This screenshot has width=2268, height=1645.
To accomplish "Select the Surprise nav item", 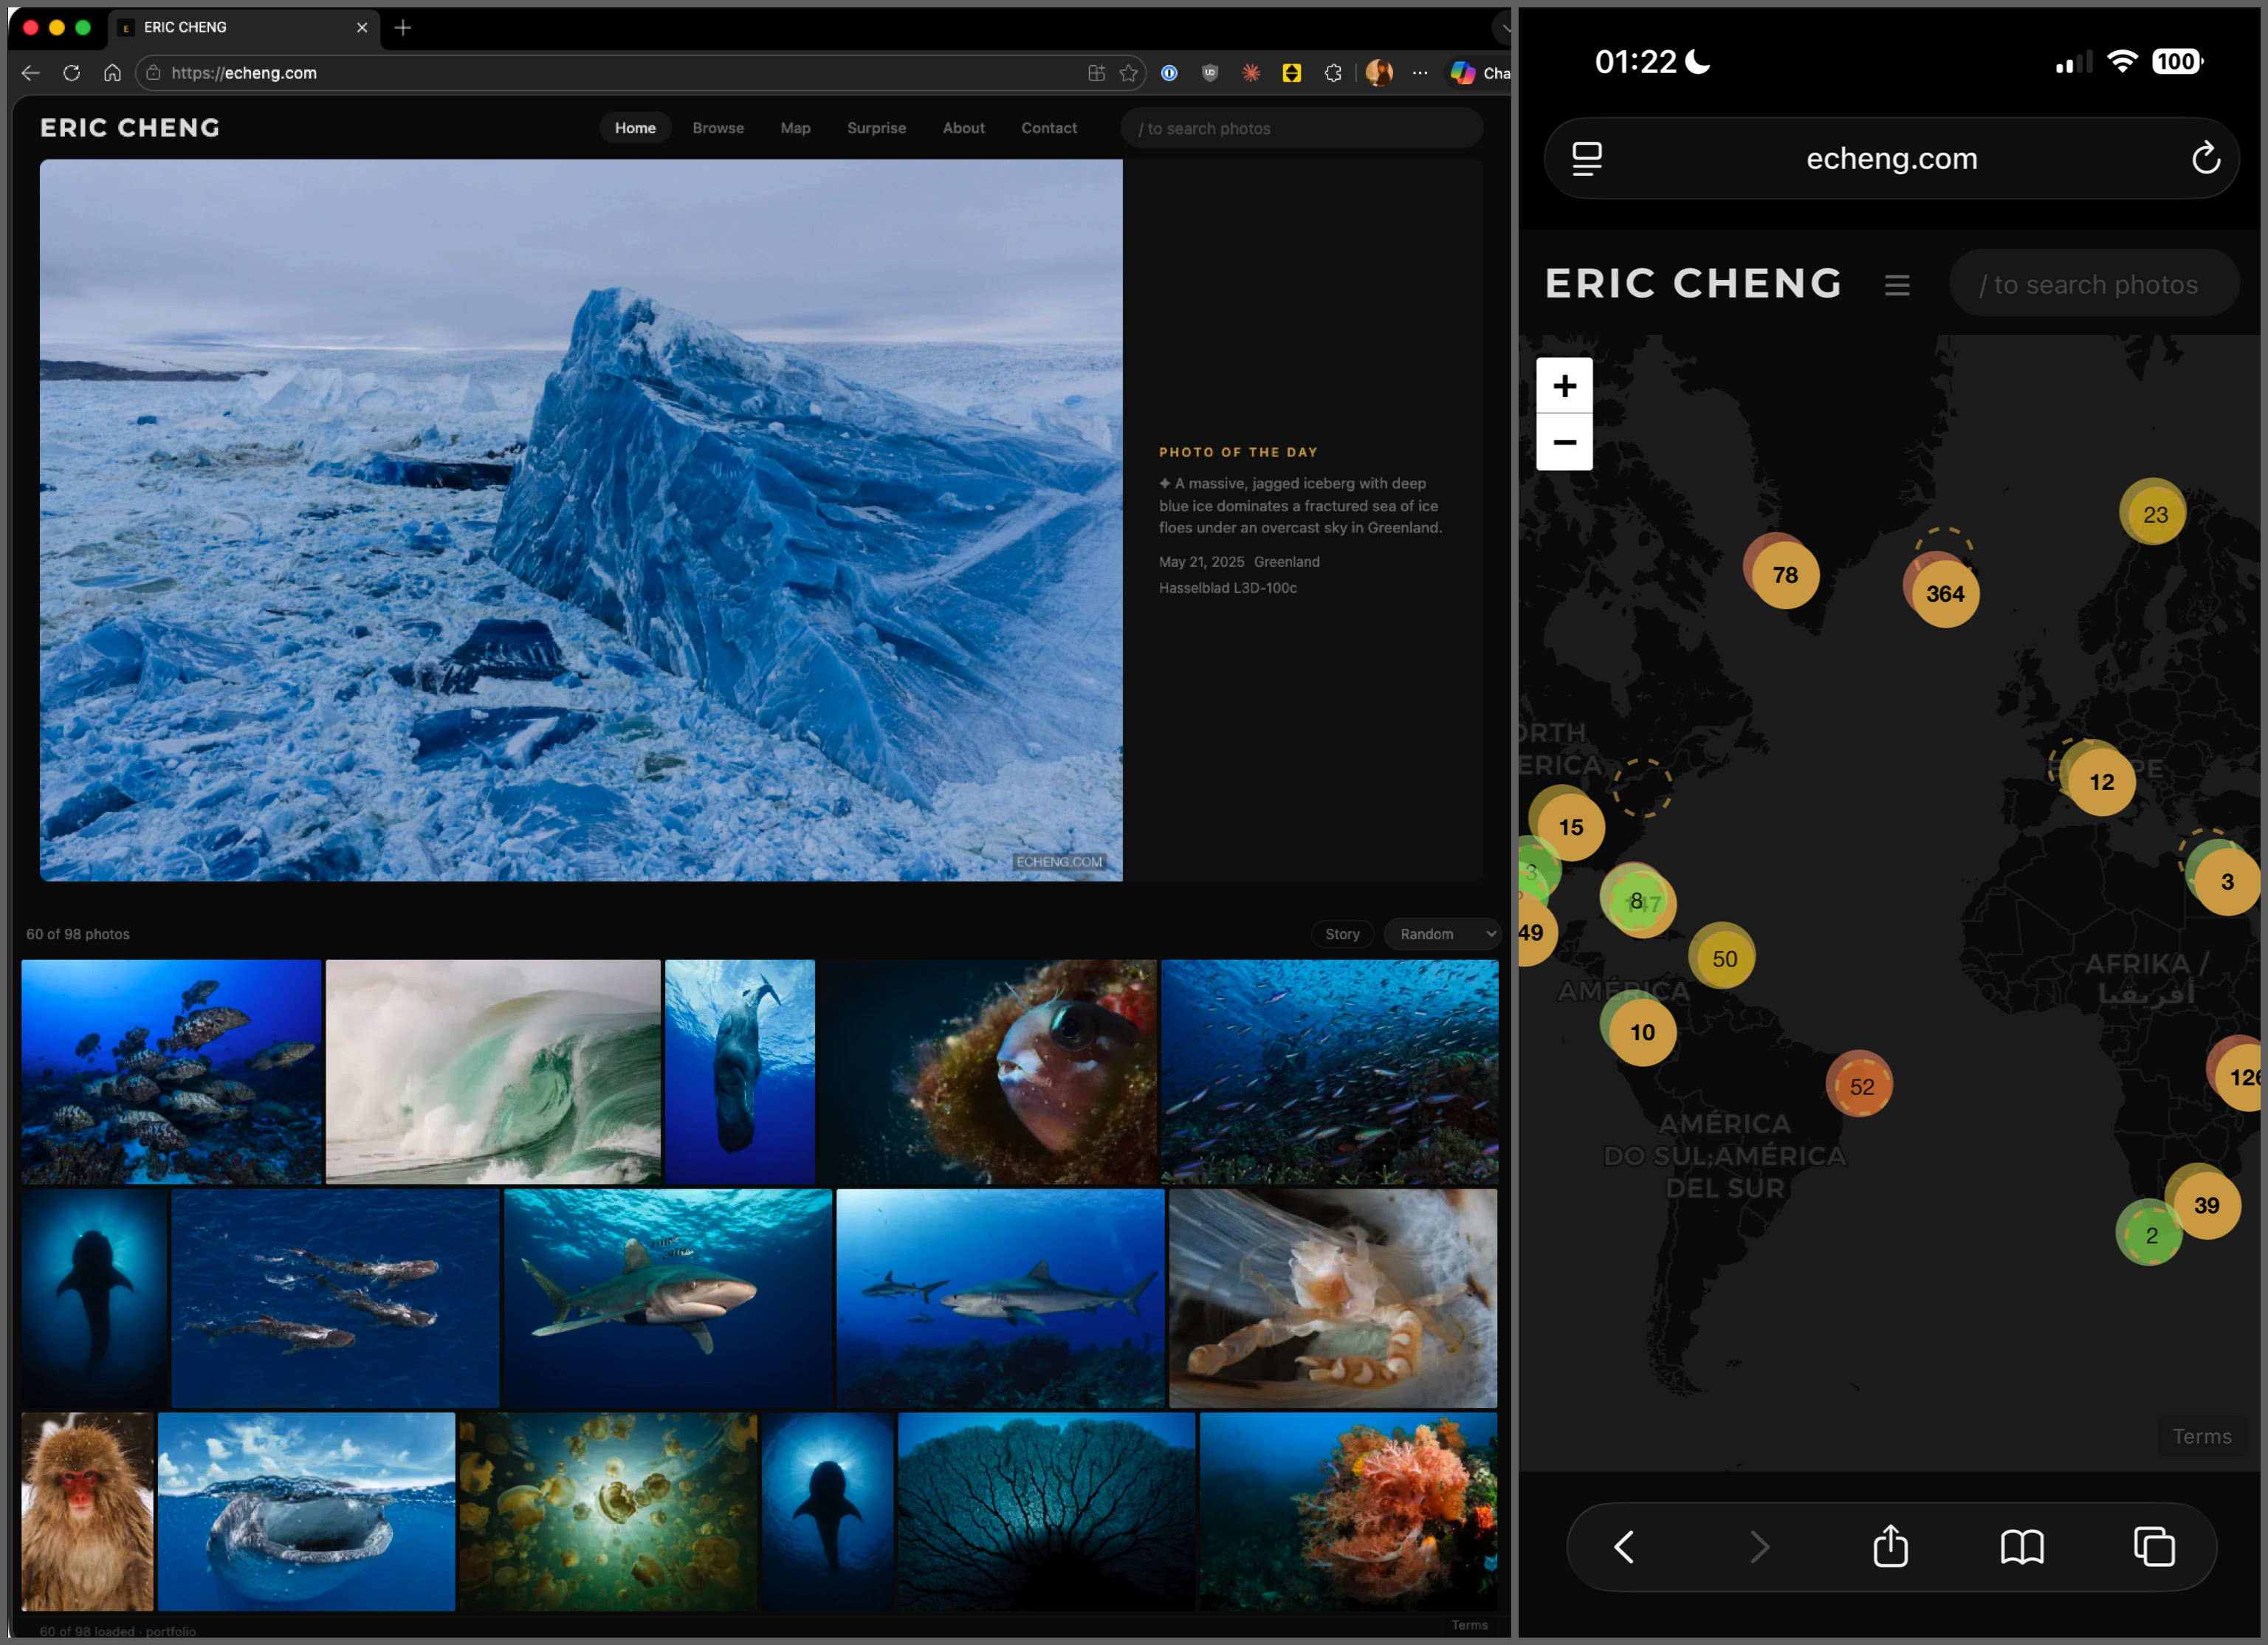I will point(876,128).
